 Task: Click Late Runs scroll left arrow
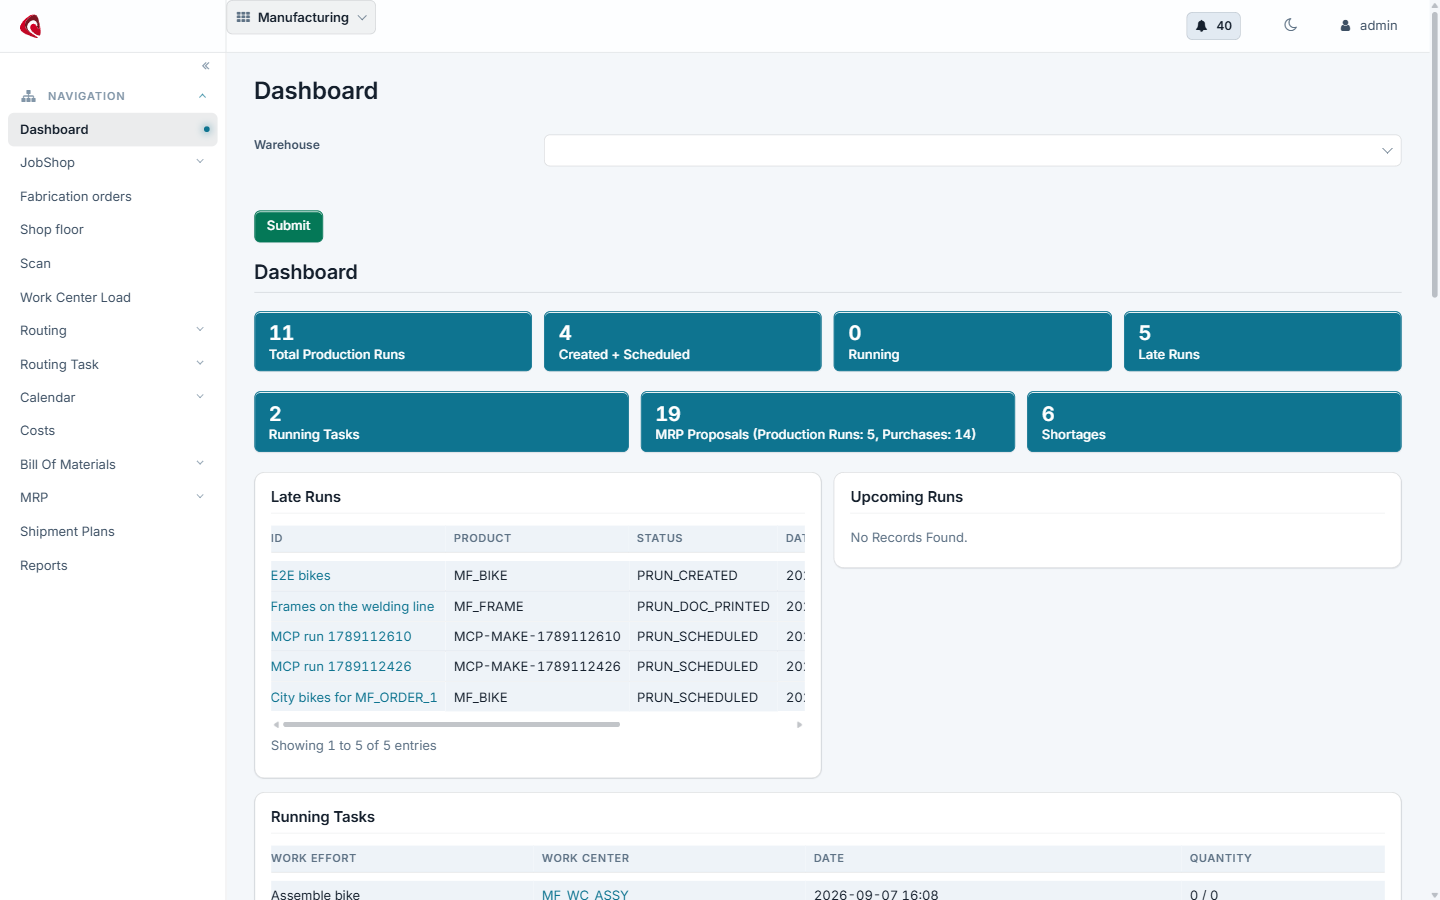click(x=276, y=725)
